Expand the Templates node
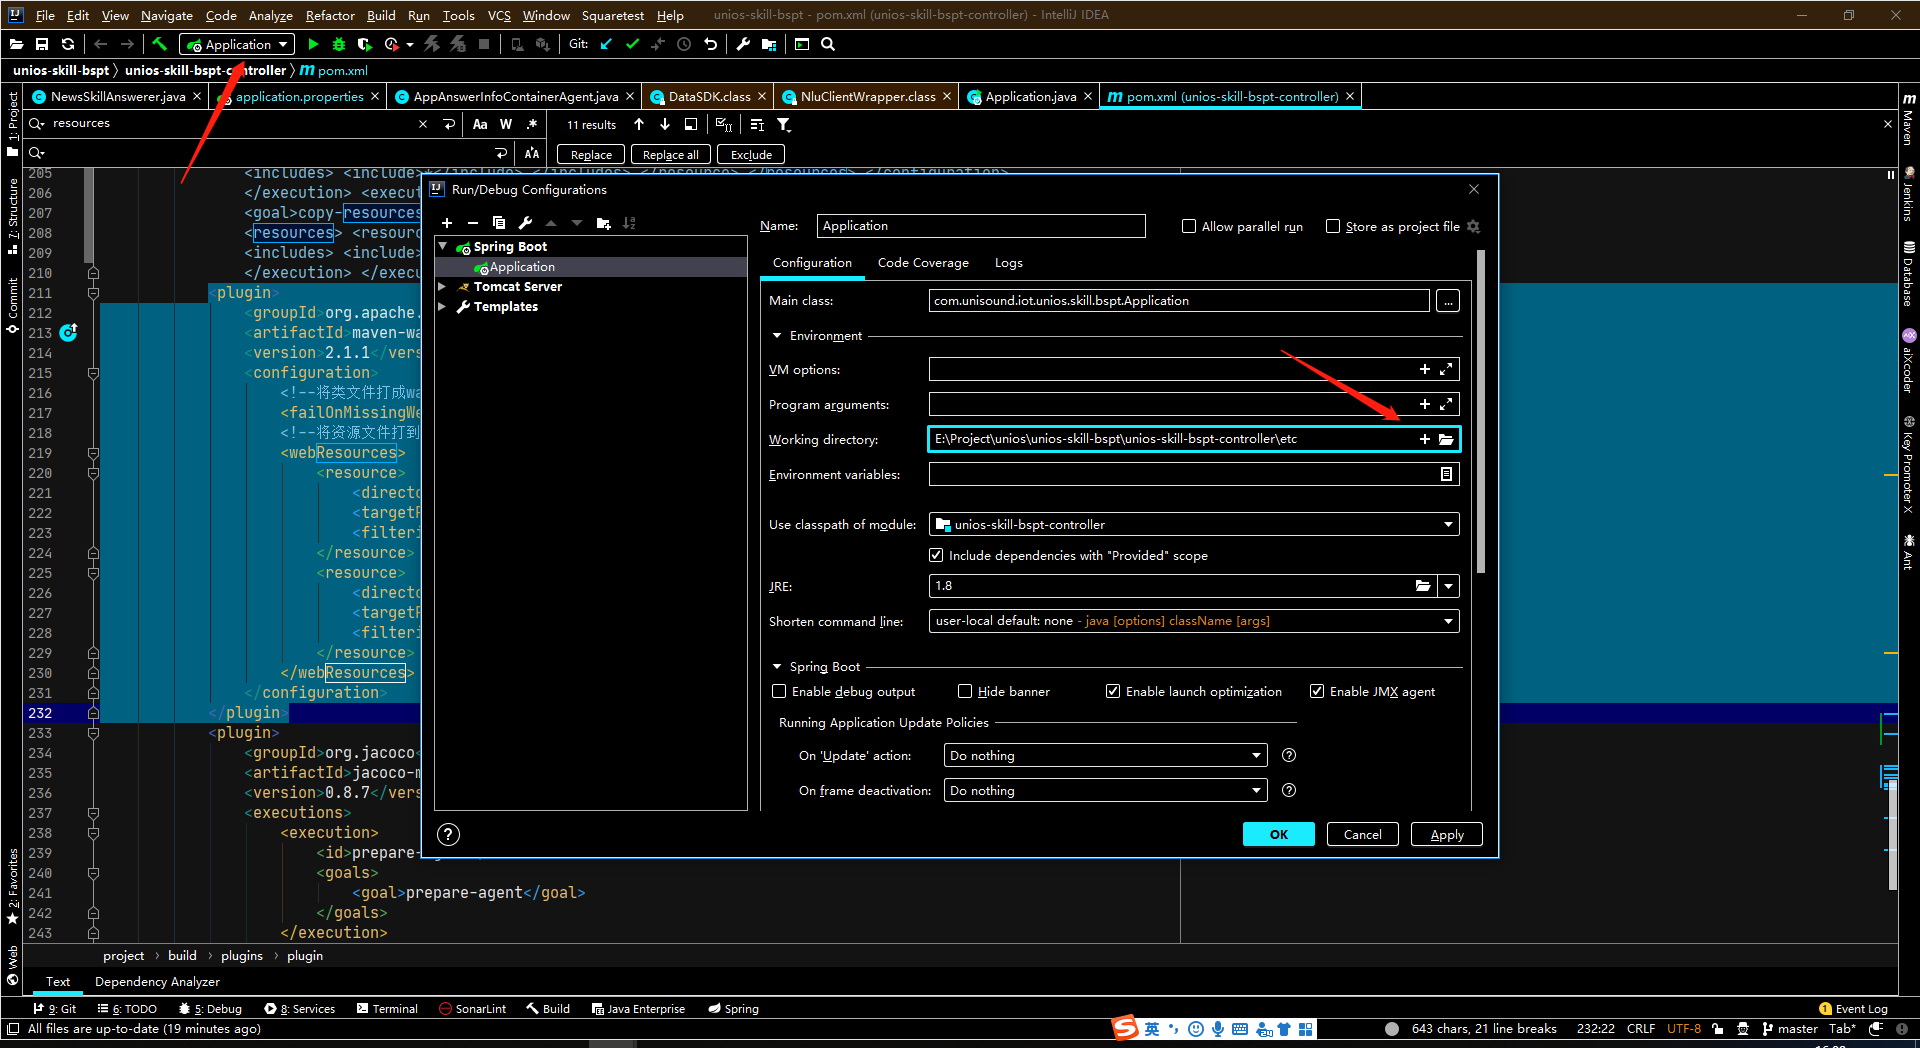The height and width of the screenshot is (1048, 1920). 443,306
